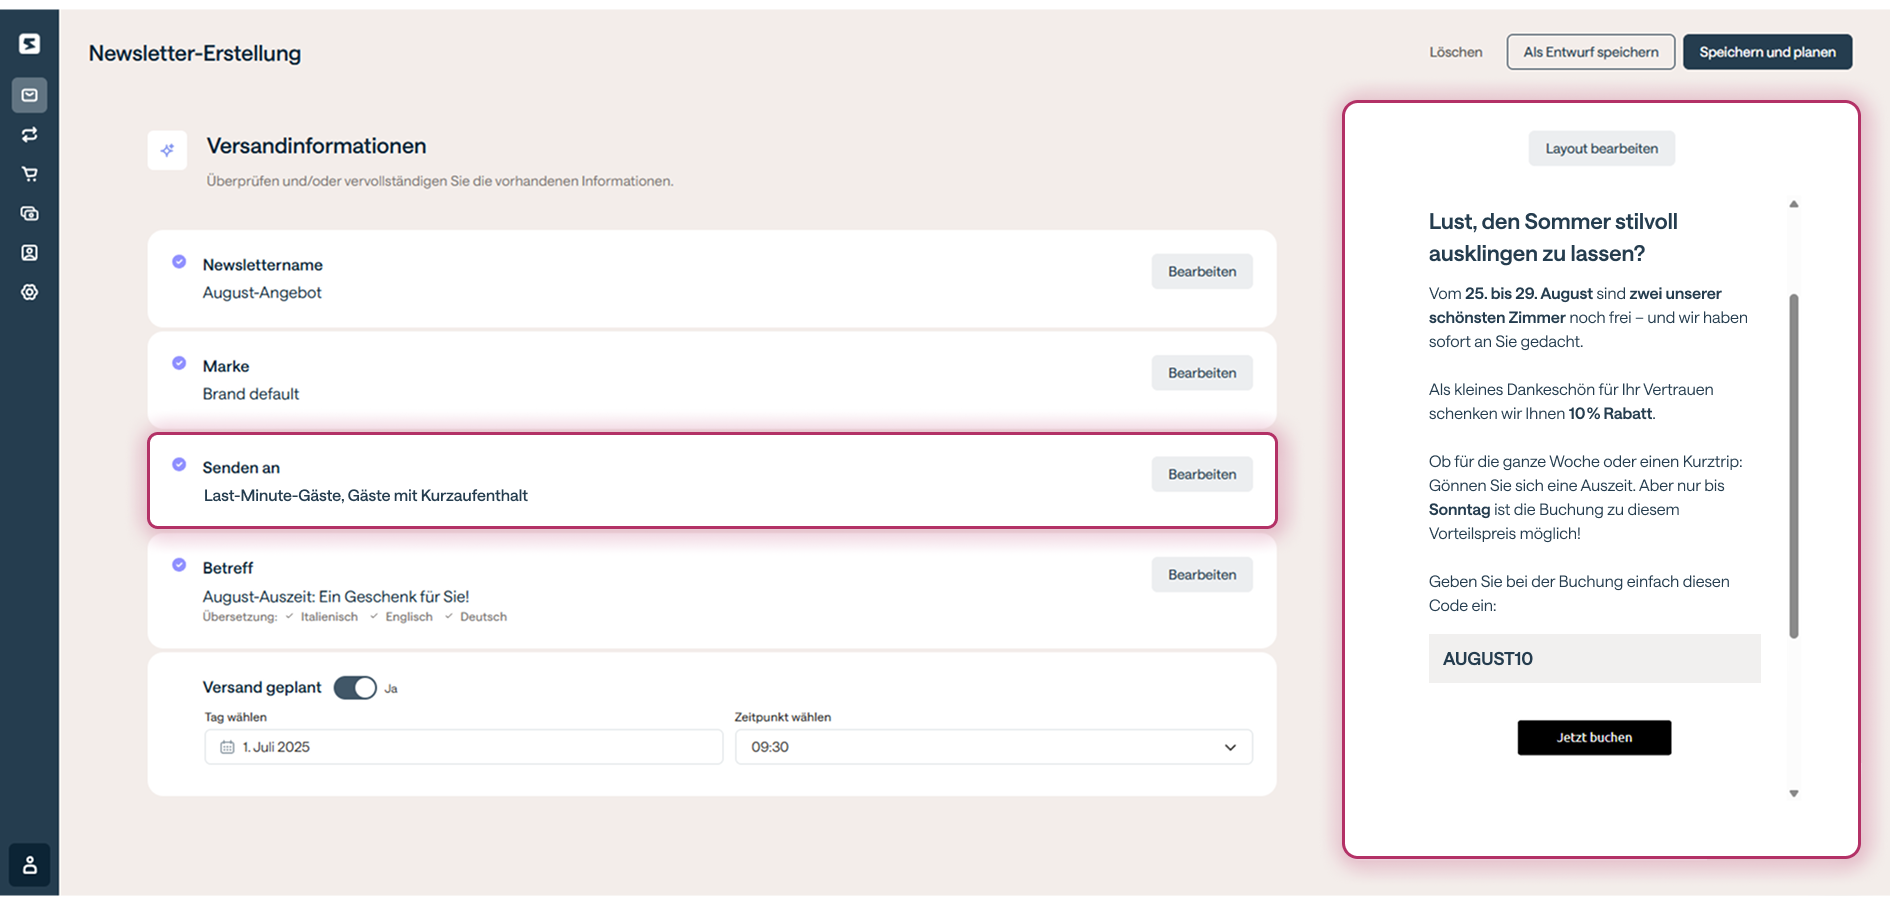The height and width of the screenshot is (905, 1890).
Task: Open the automations arrows icon in sidebar
Action: point(30,134)
